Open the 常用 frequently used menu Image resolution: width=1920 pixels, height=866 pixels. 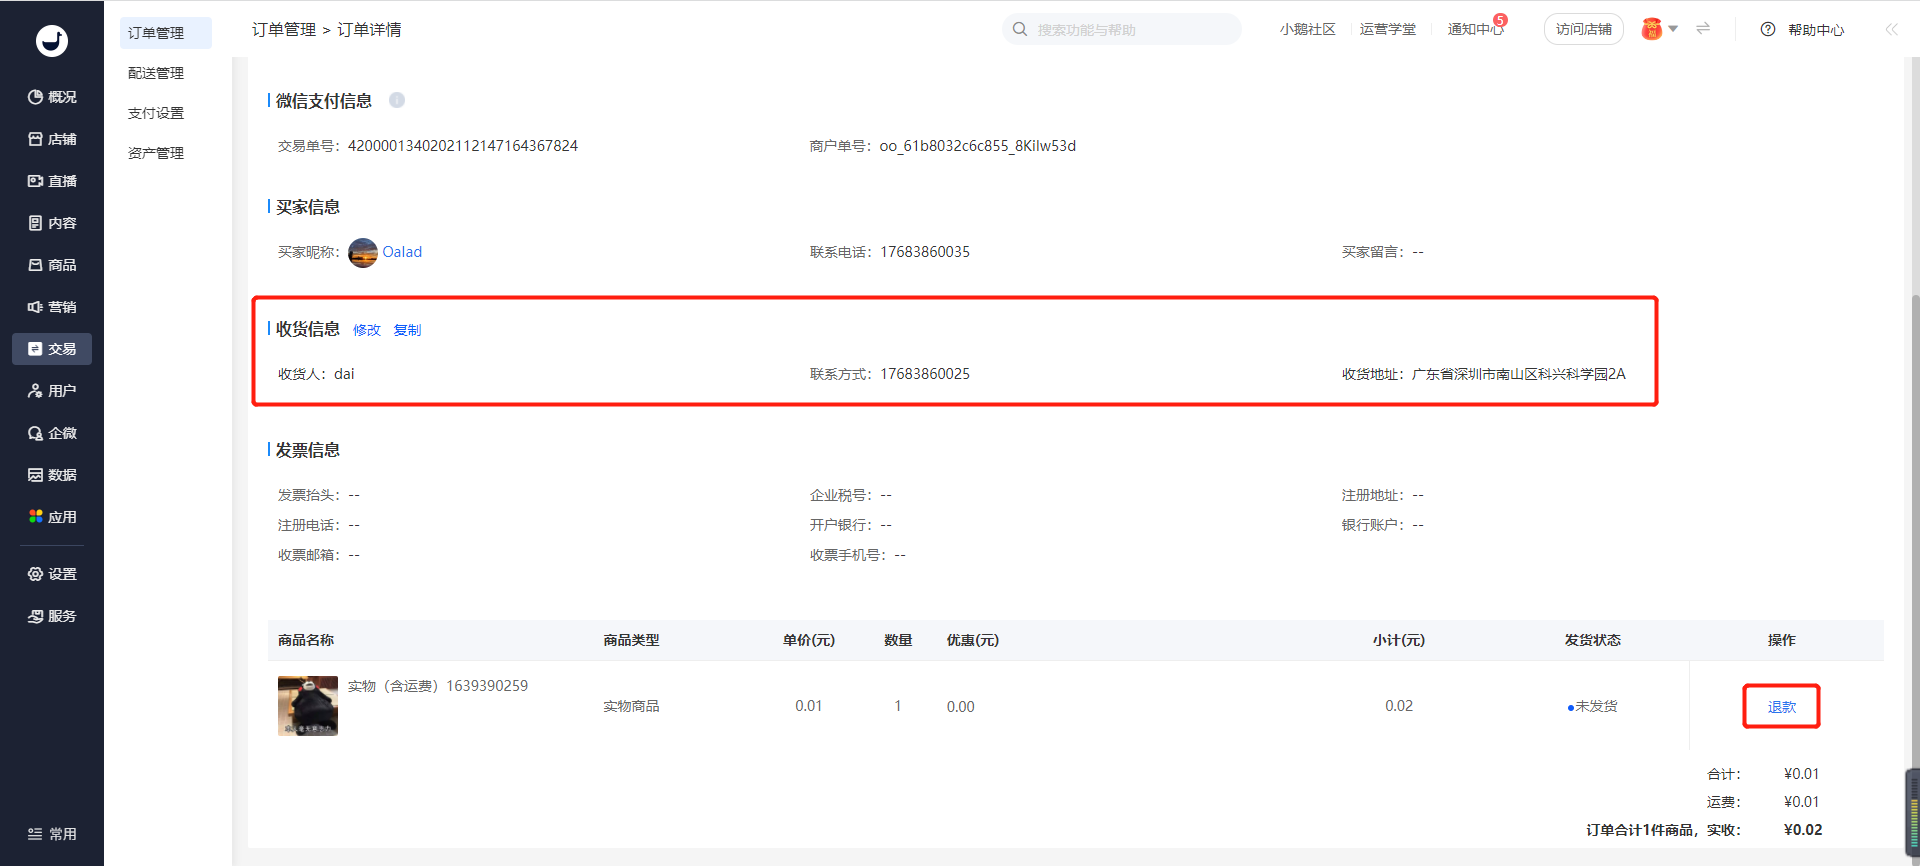click(52, 834)
